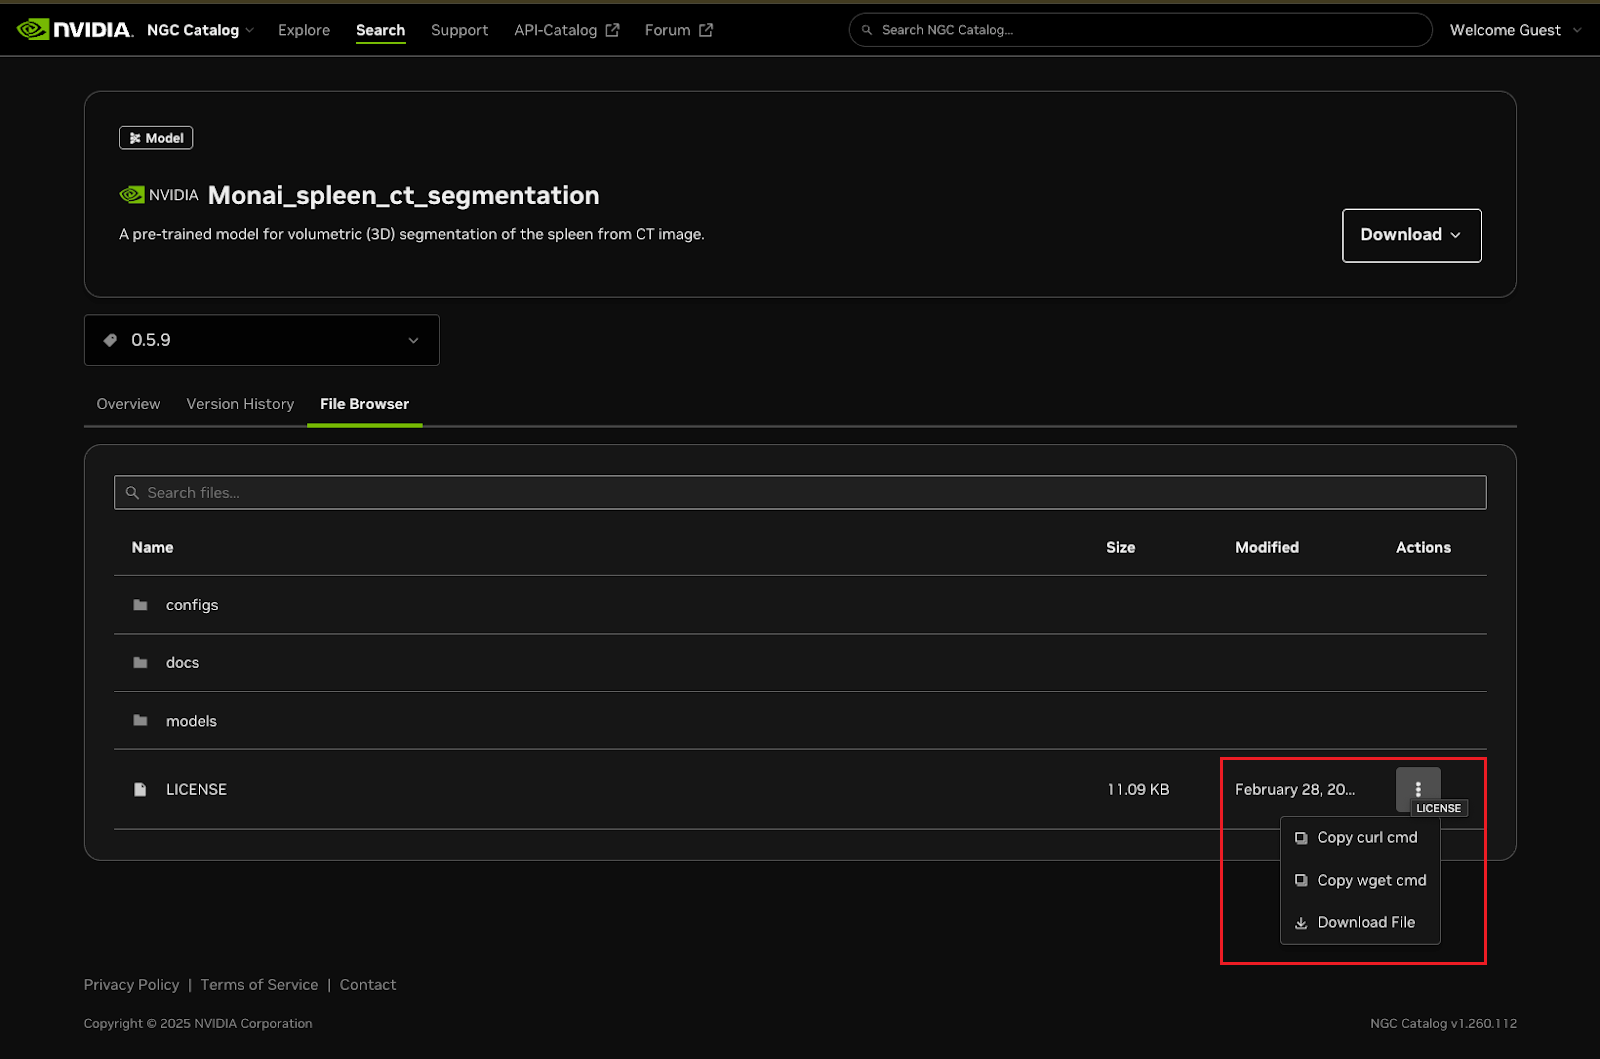1600x1059 pixels.
Task: Sort files by the Name column
Action: tap(152, 547)
